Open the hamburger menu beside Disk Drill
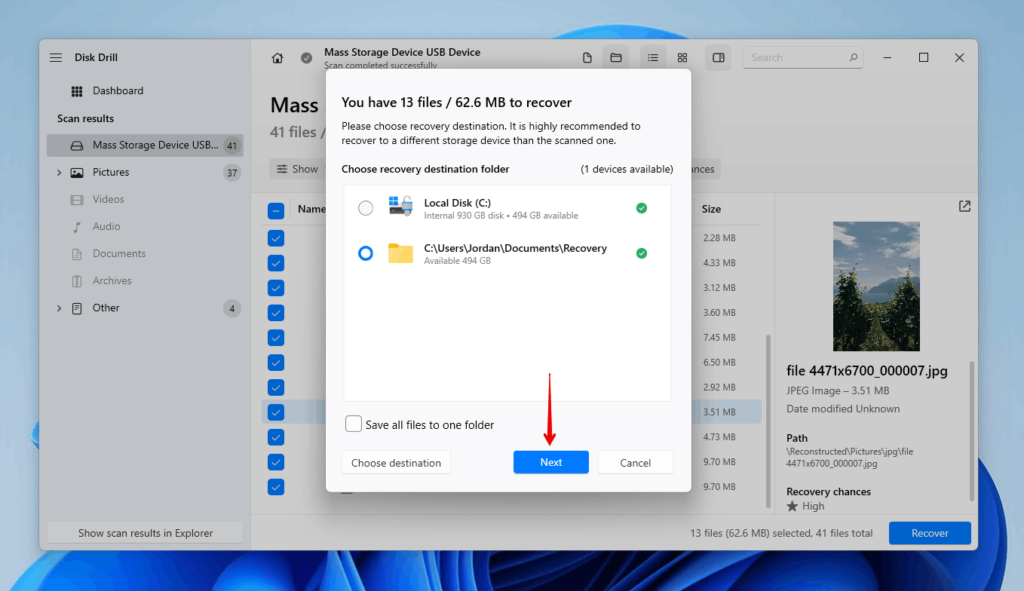This screenshot has height=591, width=1024. [x=56, y=57]
